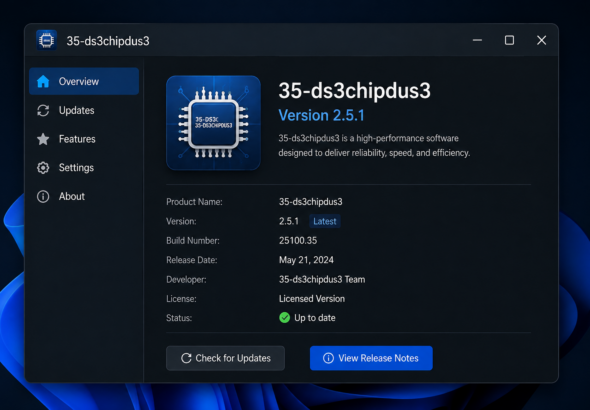The height and width of the screenshot is (410, 590).
Task: Click the Build Number: label
Action: click(193, 240)
